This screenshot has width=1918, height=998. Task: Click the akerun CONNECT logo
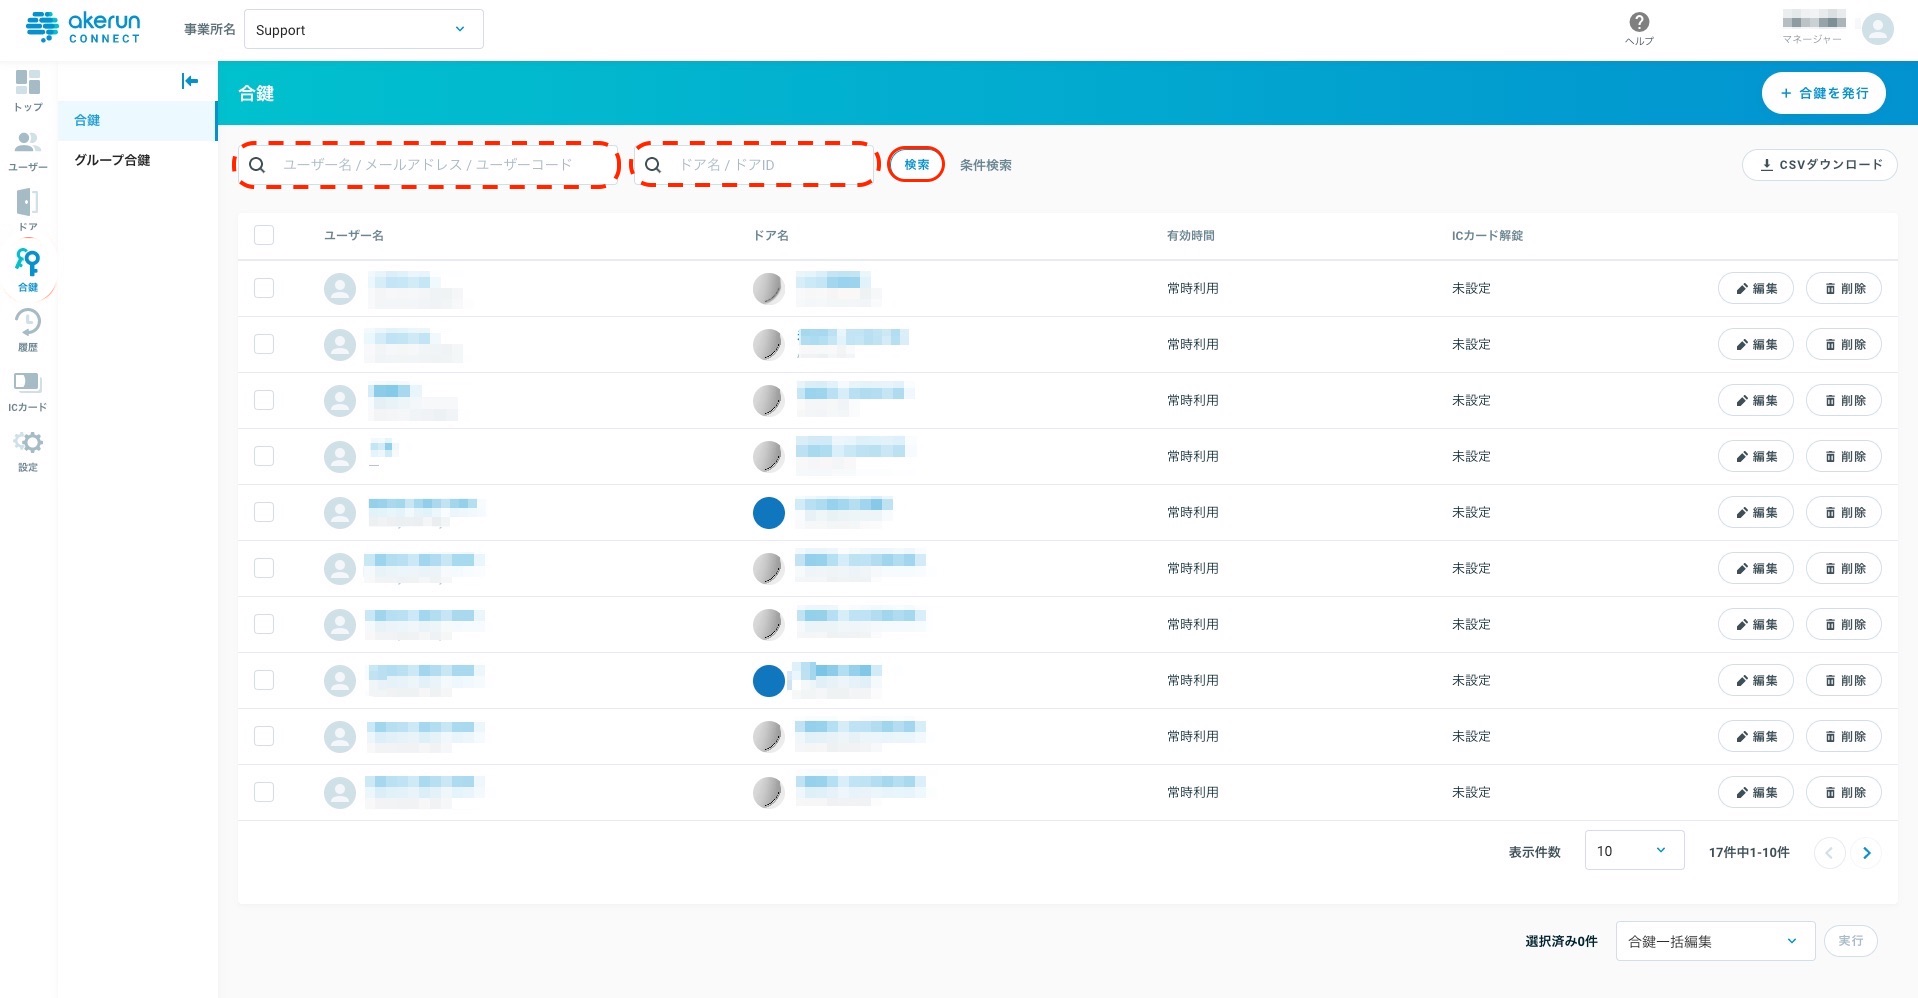[x=83, y=28]
